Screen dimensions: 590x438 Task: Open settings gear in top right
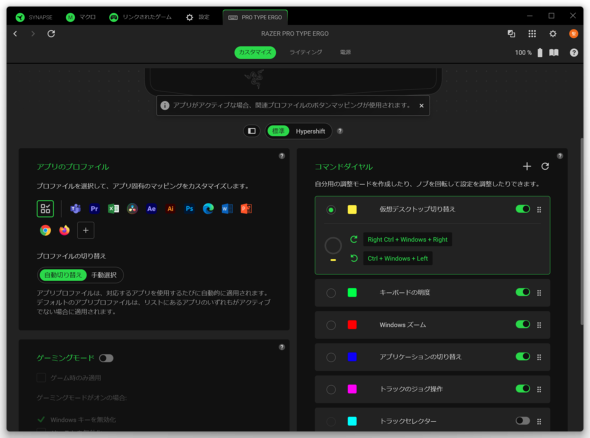pos(553,34)
